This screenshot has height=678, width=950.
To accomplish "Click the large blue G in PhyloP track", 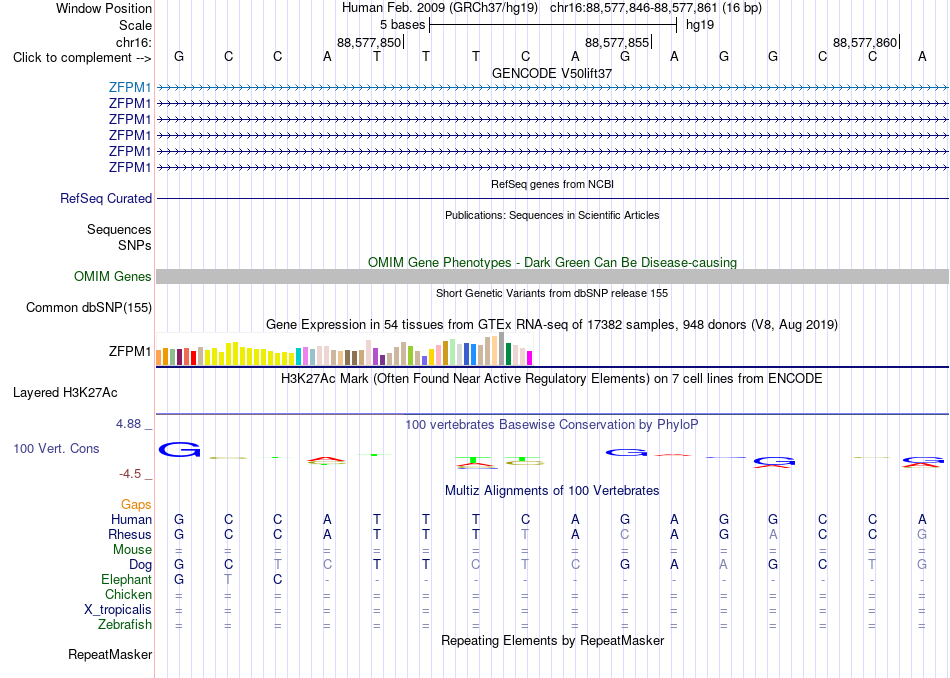I will pos(179,450).
